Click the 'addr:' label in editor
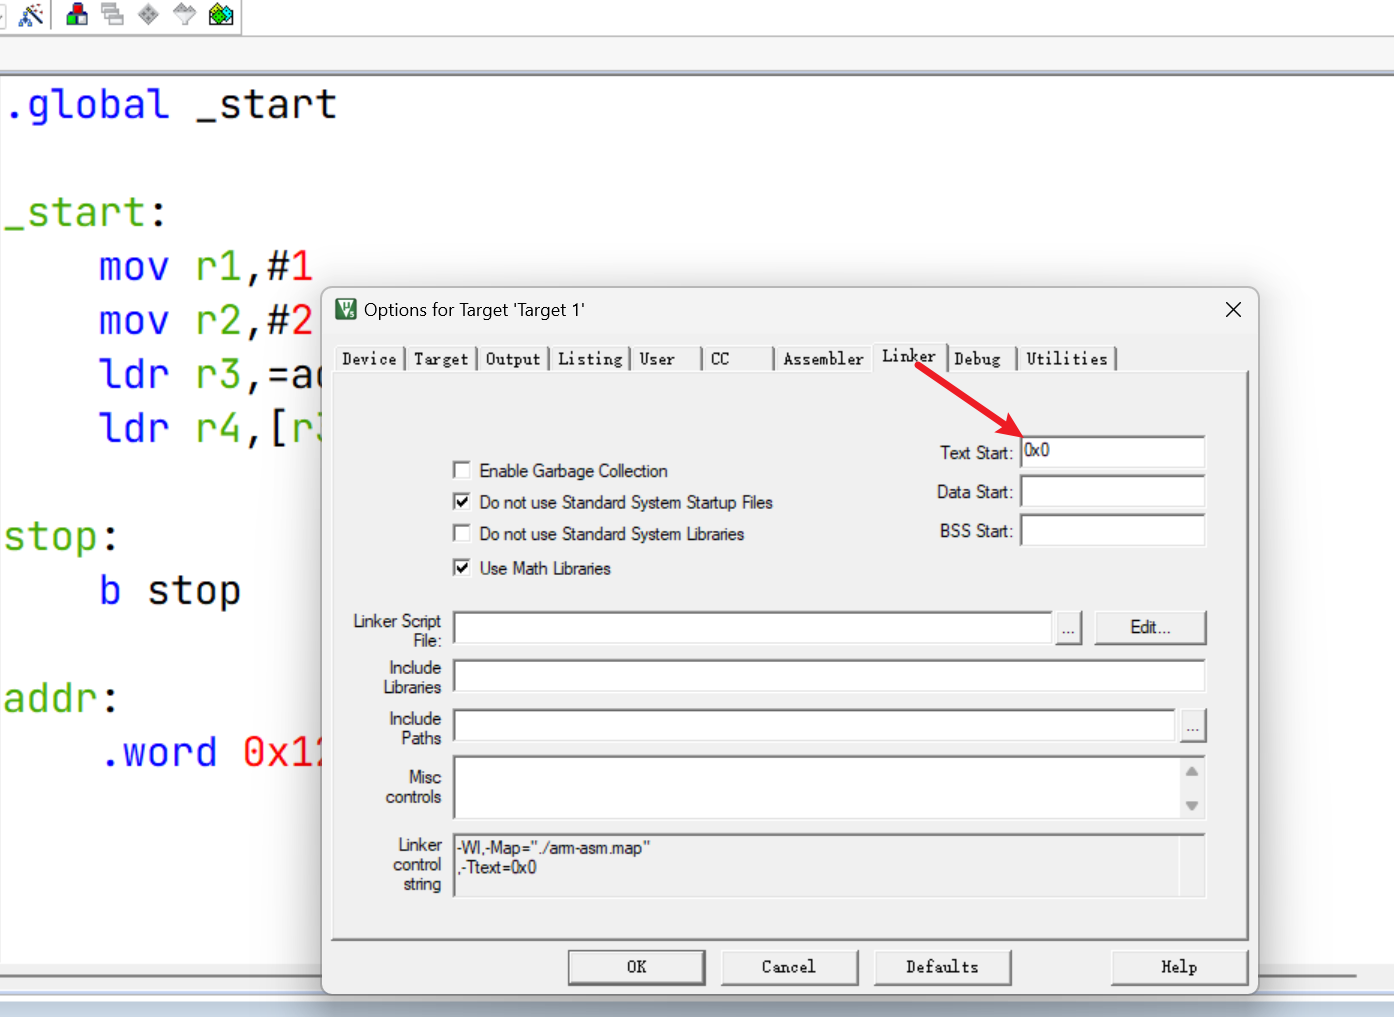This screenshot has height=1017, width=1394. [61, 699]
